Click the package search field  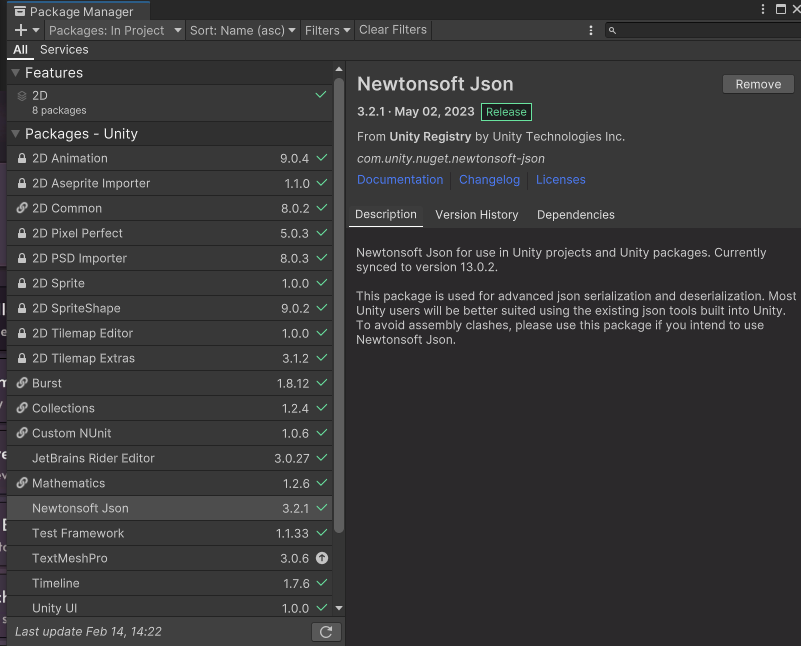coord(703,30)
